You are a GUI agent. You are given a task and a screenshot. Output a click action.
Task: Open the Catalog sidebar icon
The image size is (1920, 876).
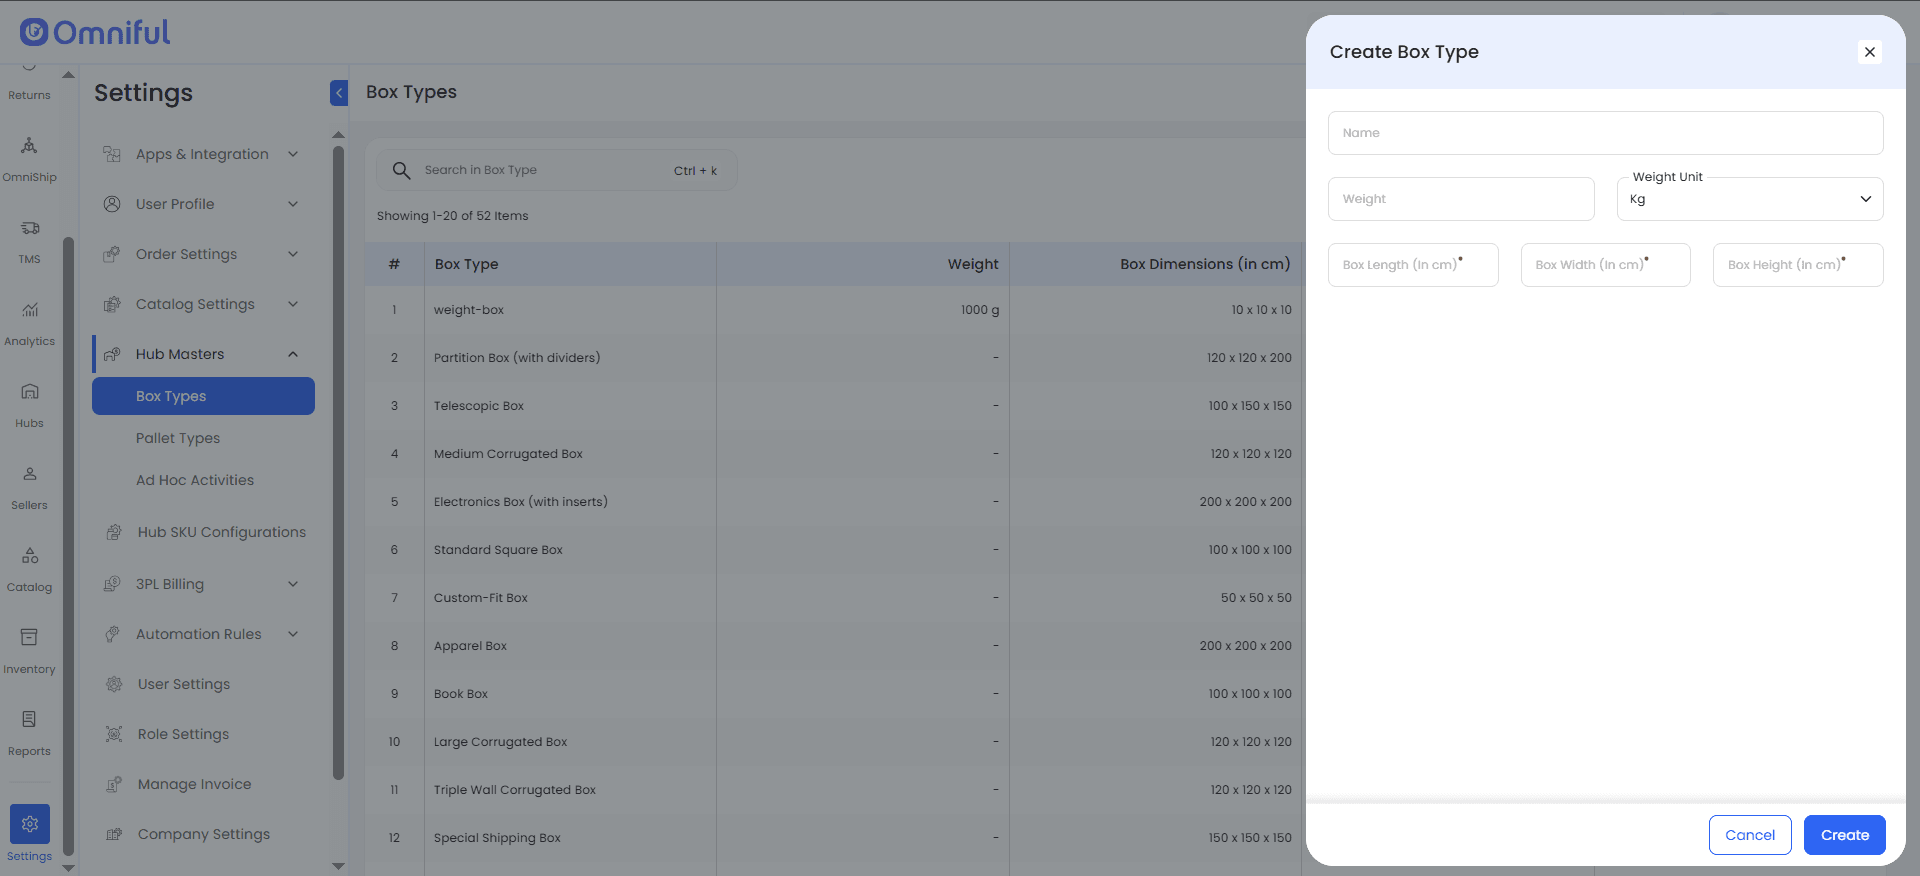point(29,557)
